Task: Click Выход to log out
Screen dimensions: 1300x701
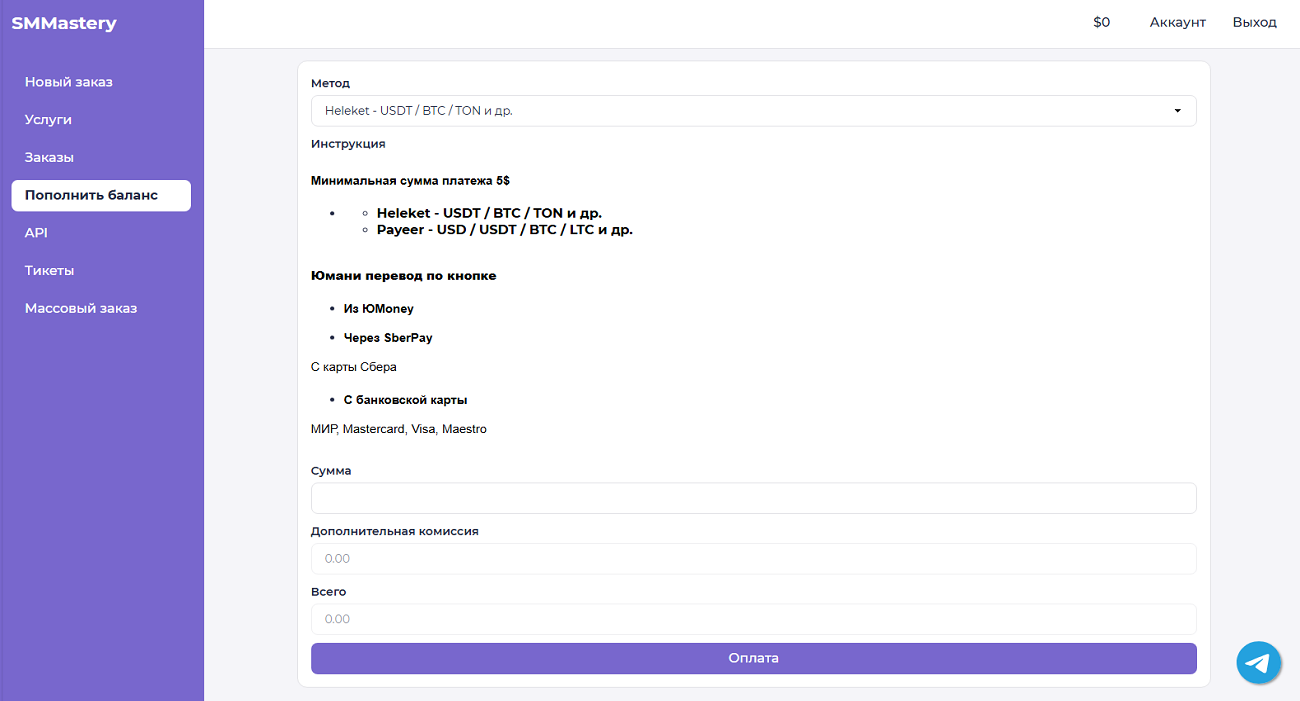Action: (1254, 22)
